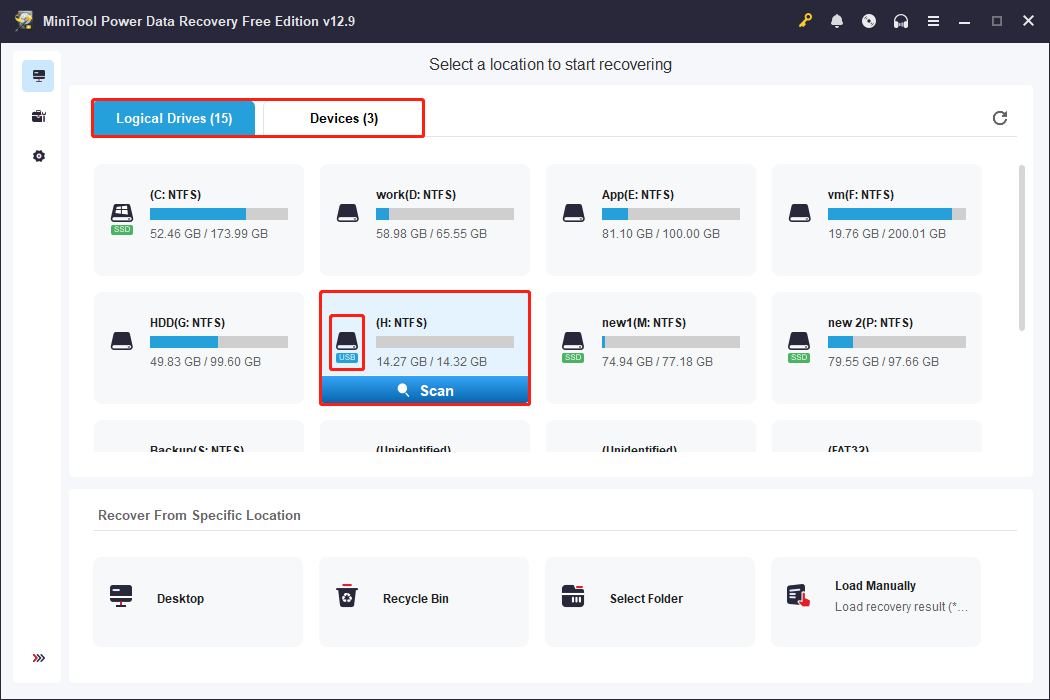1050x700 pixels.
Task: Click the 52.46 GB / 173.99 GB text
Action: [x=209, y=234]
